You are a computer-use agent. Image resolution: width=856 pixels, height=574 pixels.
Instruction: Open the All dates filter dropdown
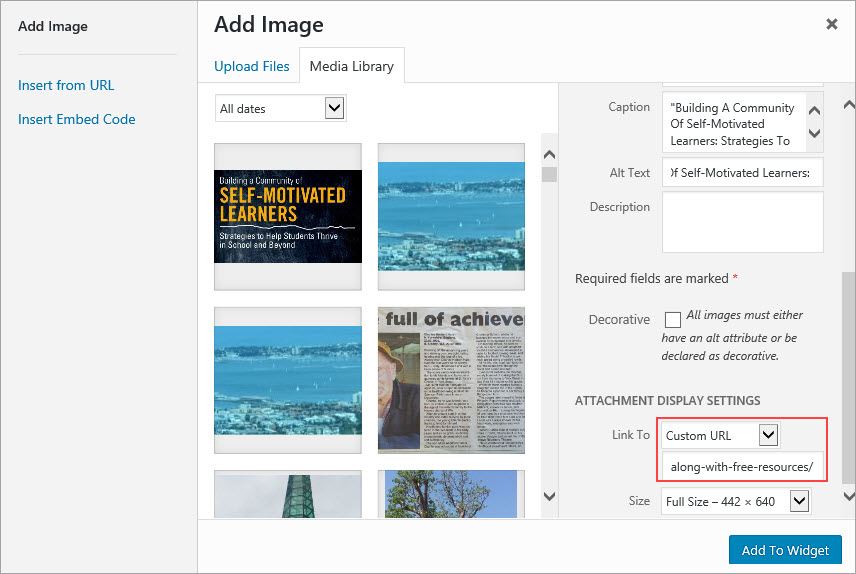pos(281,108)
